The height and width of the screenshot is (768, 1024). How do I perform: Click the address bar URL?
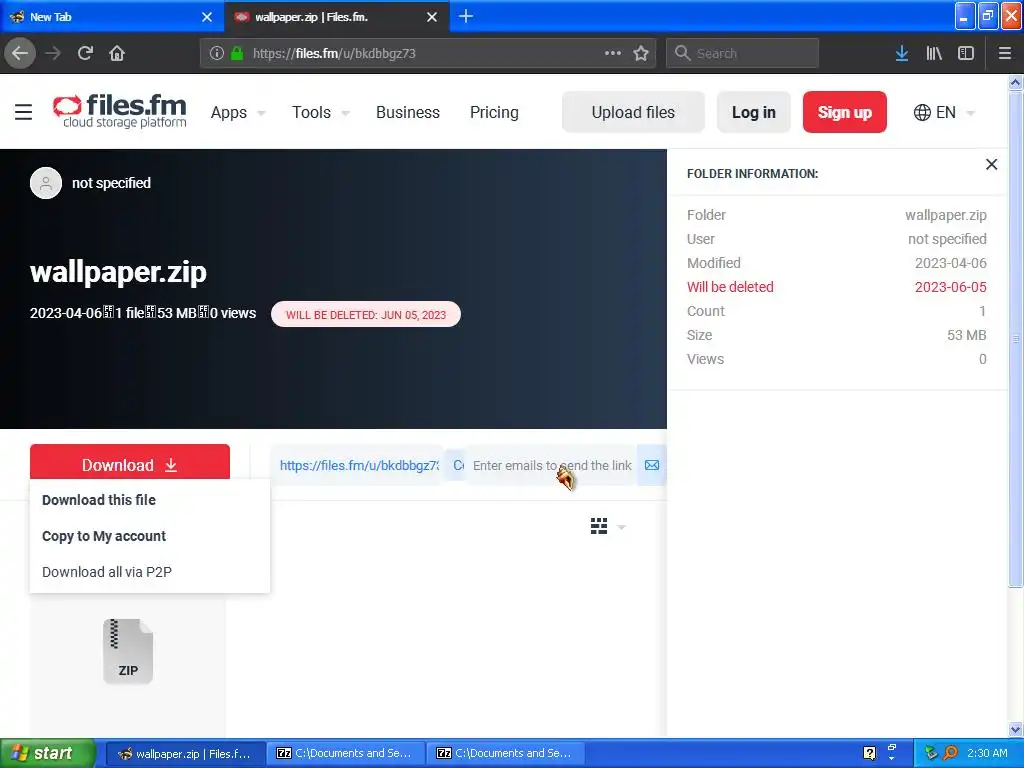click(334, 53)
